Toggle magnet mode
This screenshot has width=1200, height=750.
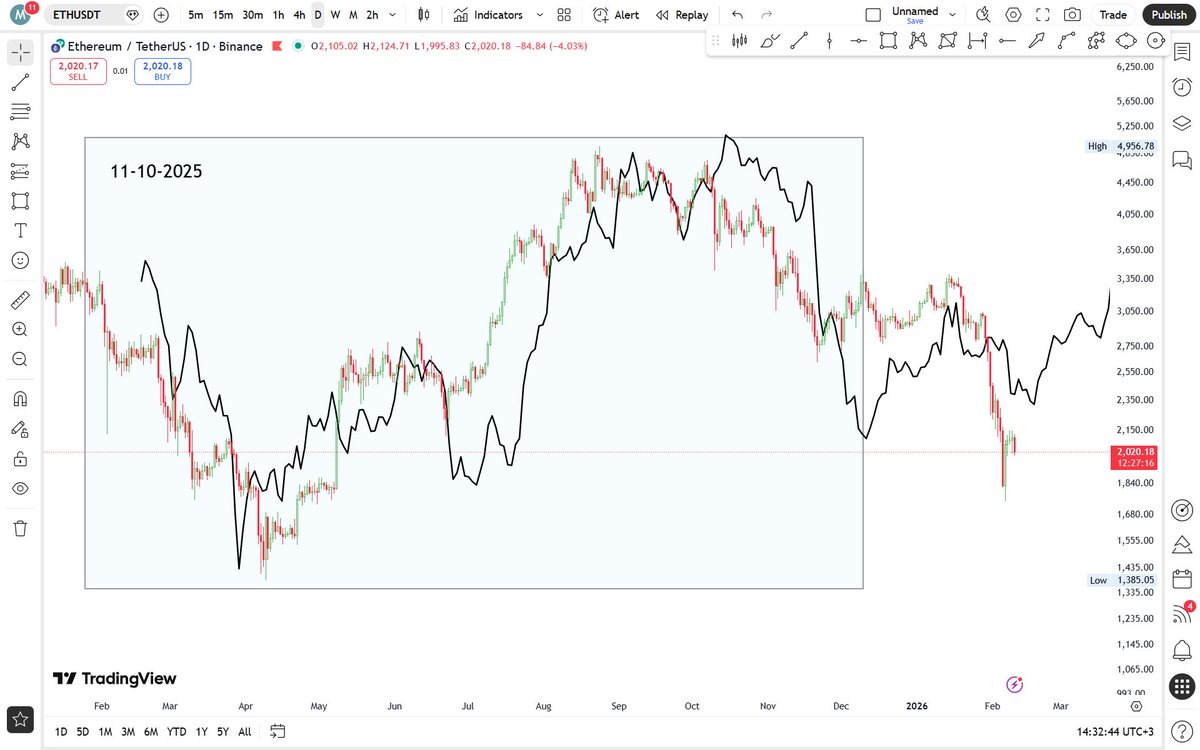tap(20, 398)
